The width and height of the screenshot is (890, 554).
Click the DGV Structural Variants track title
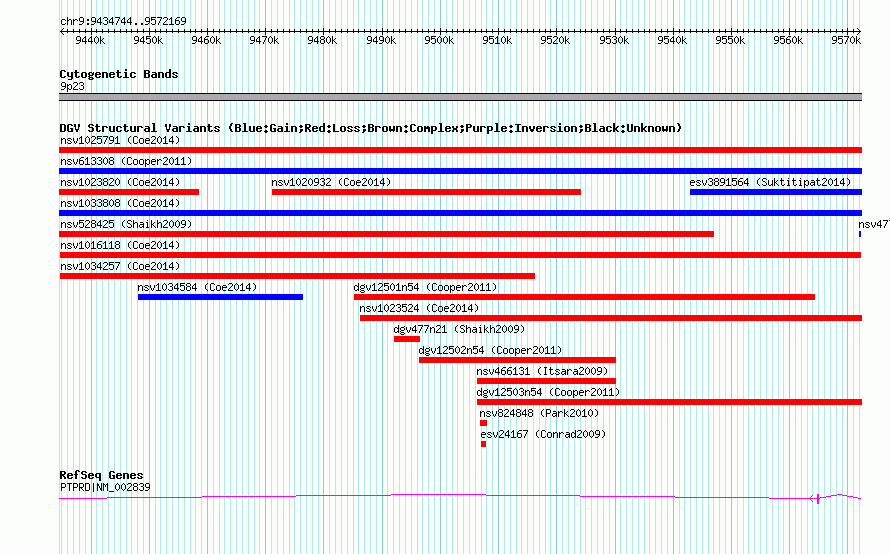tap(371, 128)
